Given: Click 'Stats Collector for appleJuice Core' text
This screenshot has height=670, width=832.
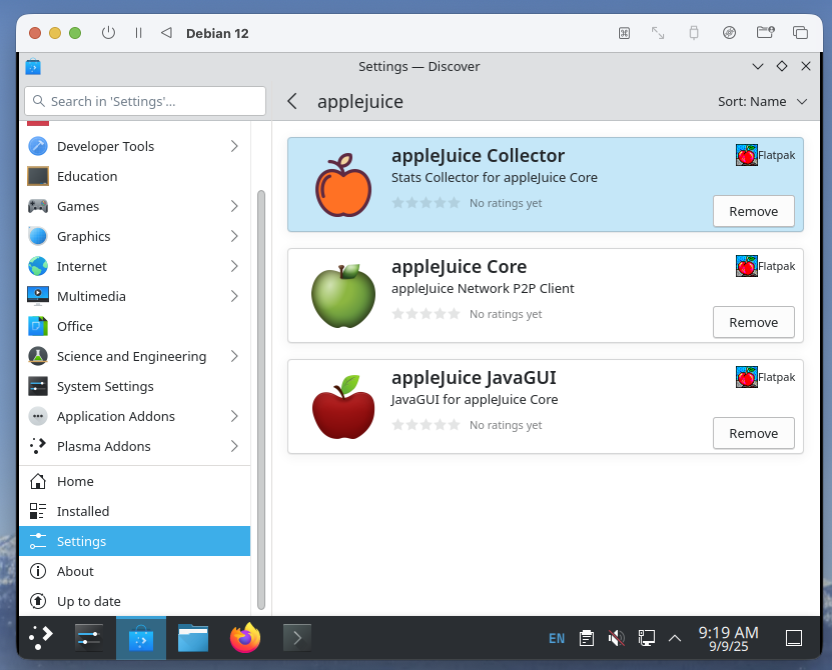Looking at the screenshot, I should tap(494, 177).
